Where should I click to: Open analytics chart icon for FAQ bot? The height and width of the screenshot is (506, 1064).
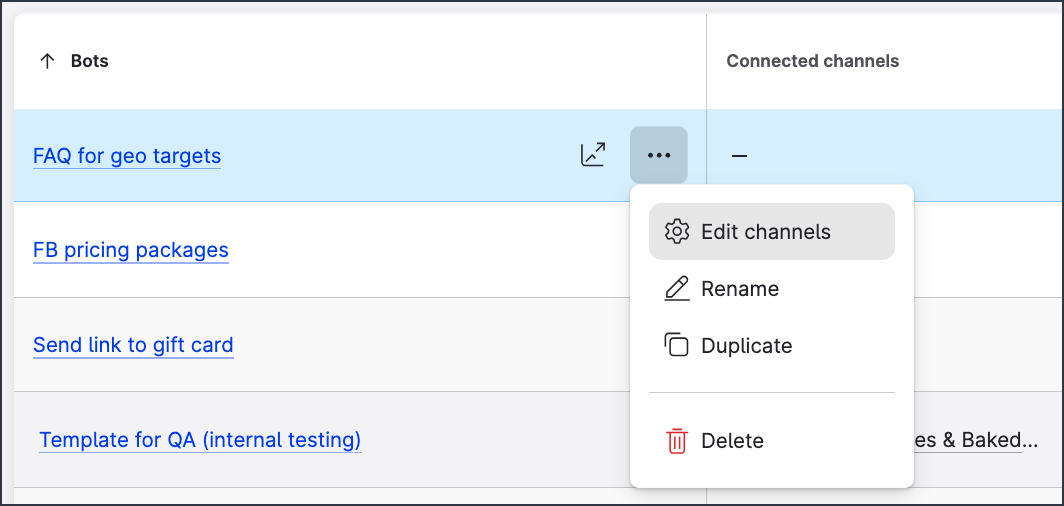pyautogui.click(x=593, y=155)
